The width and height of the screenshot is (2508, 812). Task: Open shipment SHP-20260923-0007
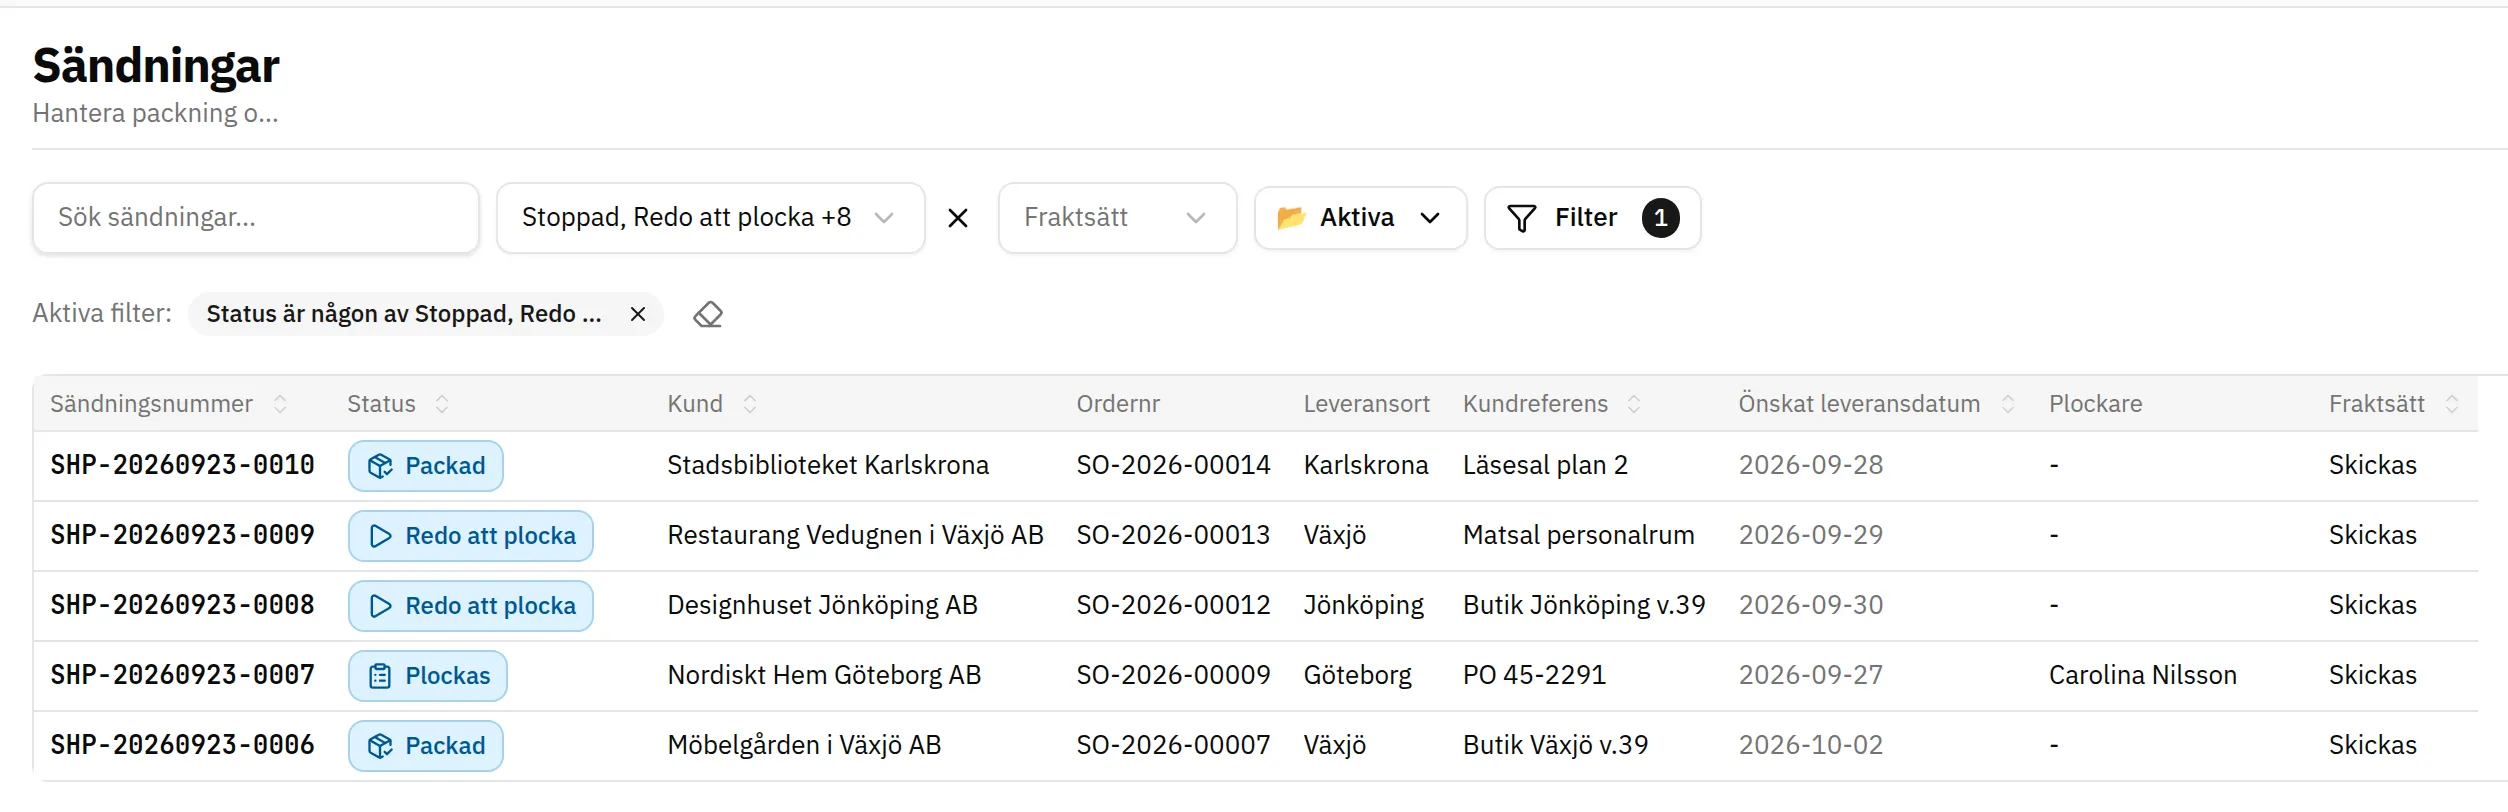tap(182, 675)
